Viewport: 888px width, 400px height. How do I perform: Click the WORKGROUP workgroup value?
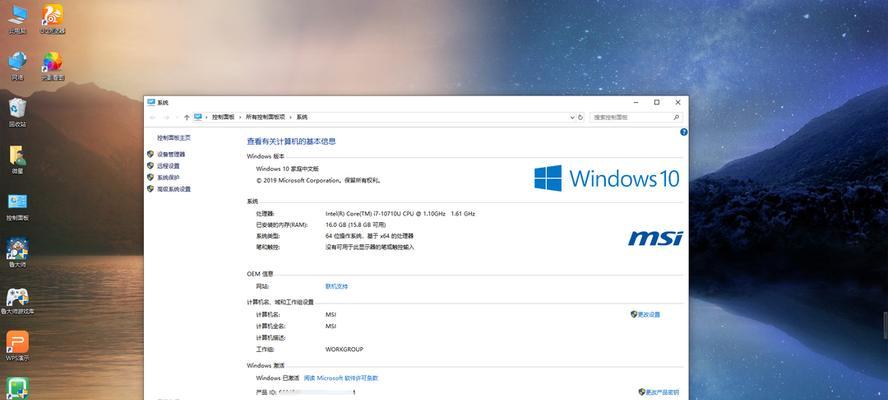tap(344, 350)
